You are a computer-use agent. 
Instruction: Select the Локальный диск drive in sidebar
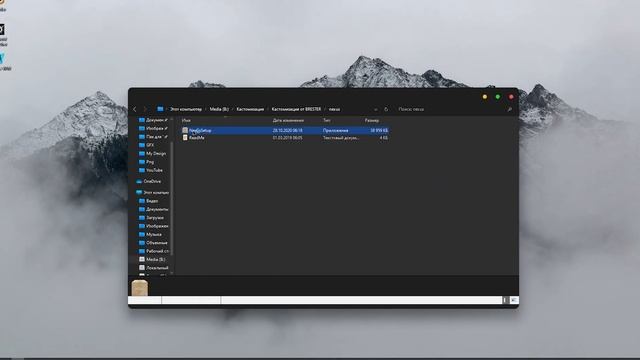pyautogui.click(x=153, y=268)
